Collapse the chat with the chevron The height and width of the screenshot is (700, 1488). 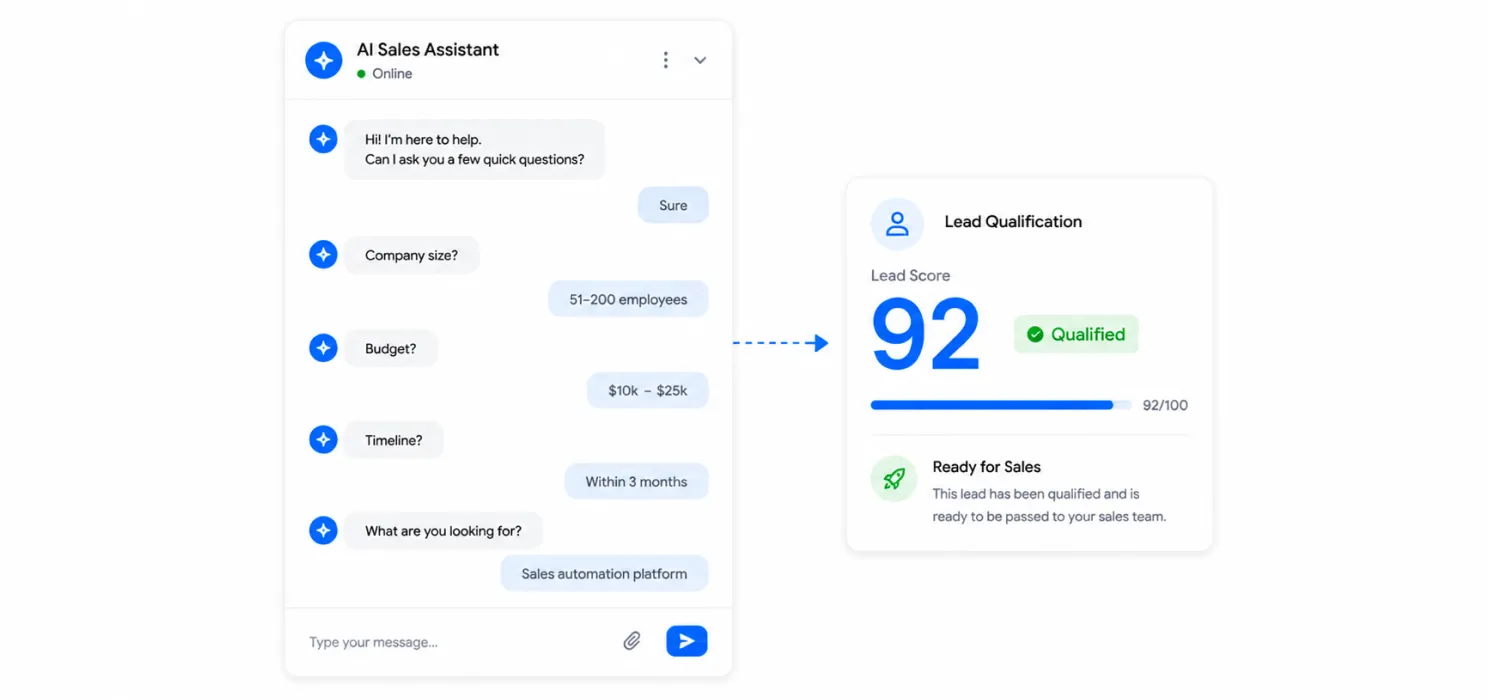pyautogui.click(x=700, y=60)
